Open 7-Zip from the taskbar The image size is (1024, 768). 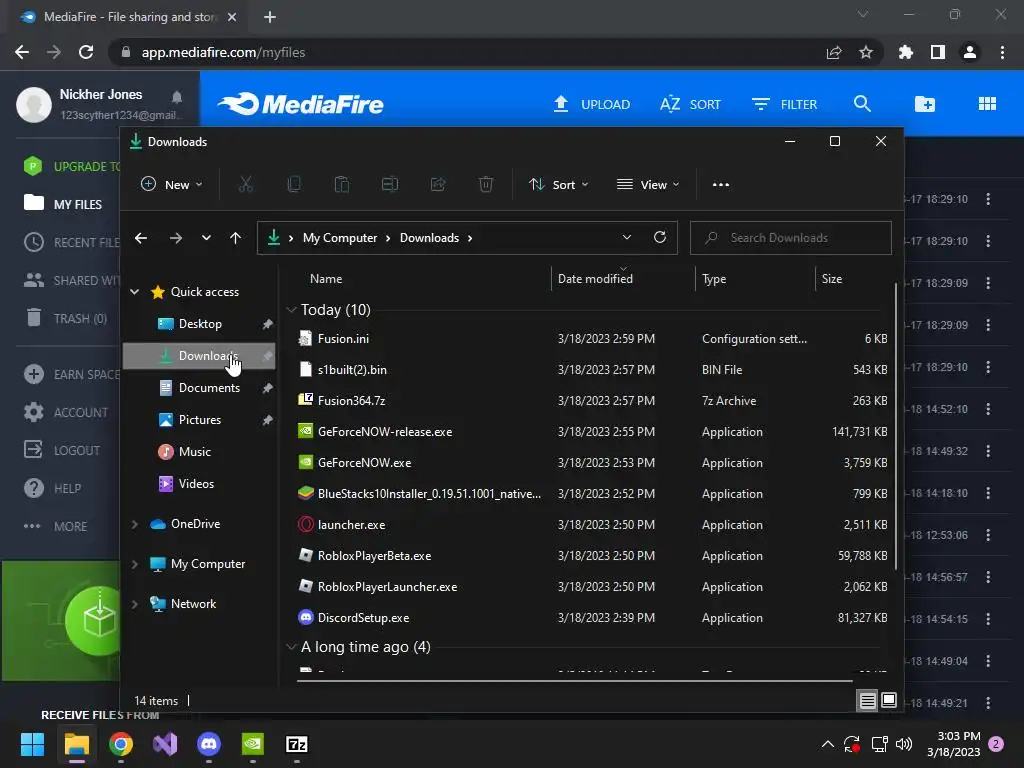(x=297, y=744)
